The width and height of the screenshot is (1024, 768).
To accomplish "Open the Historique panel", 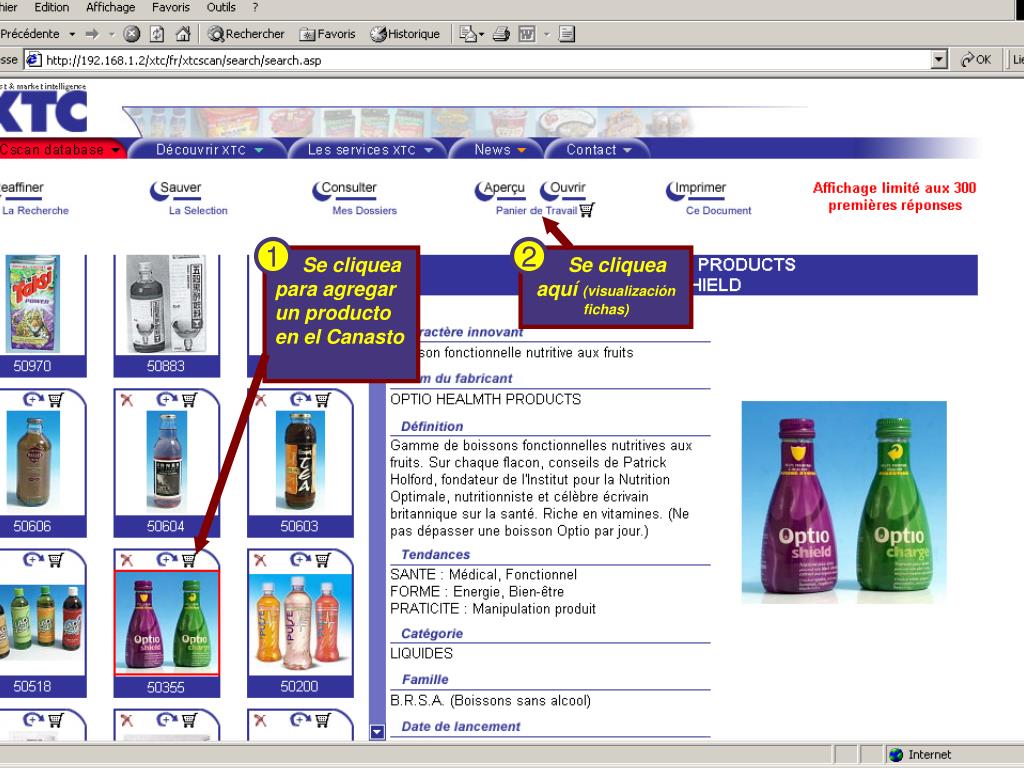I will [x=405, y=34].
